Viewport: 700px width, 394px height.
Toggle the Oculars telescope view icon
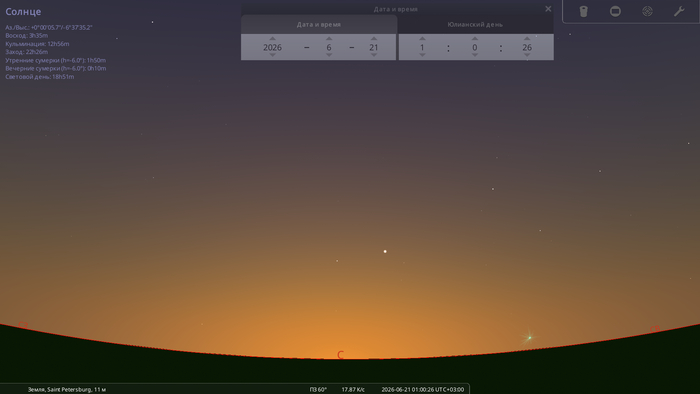[583, 11]
